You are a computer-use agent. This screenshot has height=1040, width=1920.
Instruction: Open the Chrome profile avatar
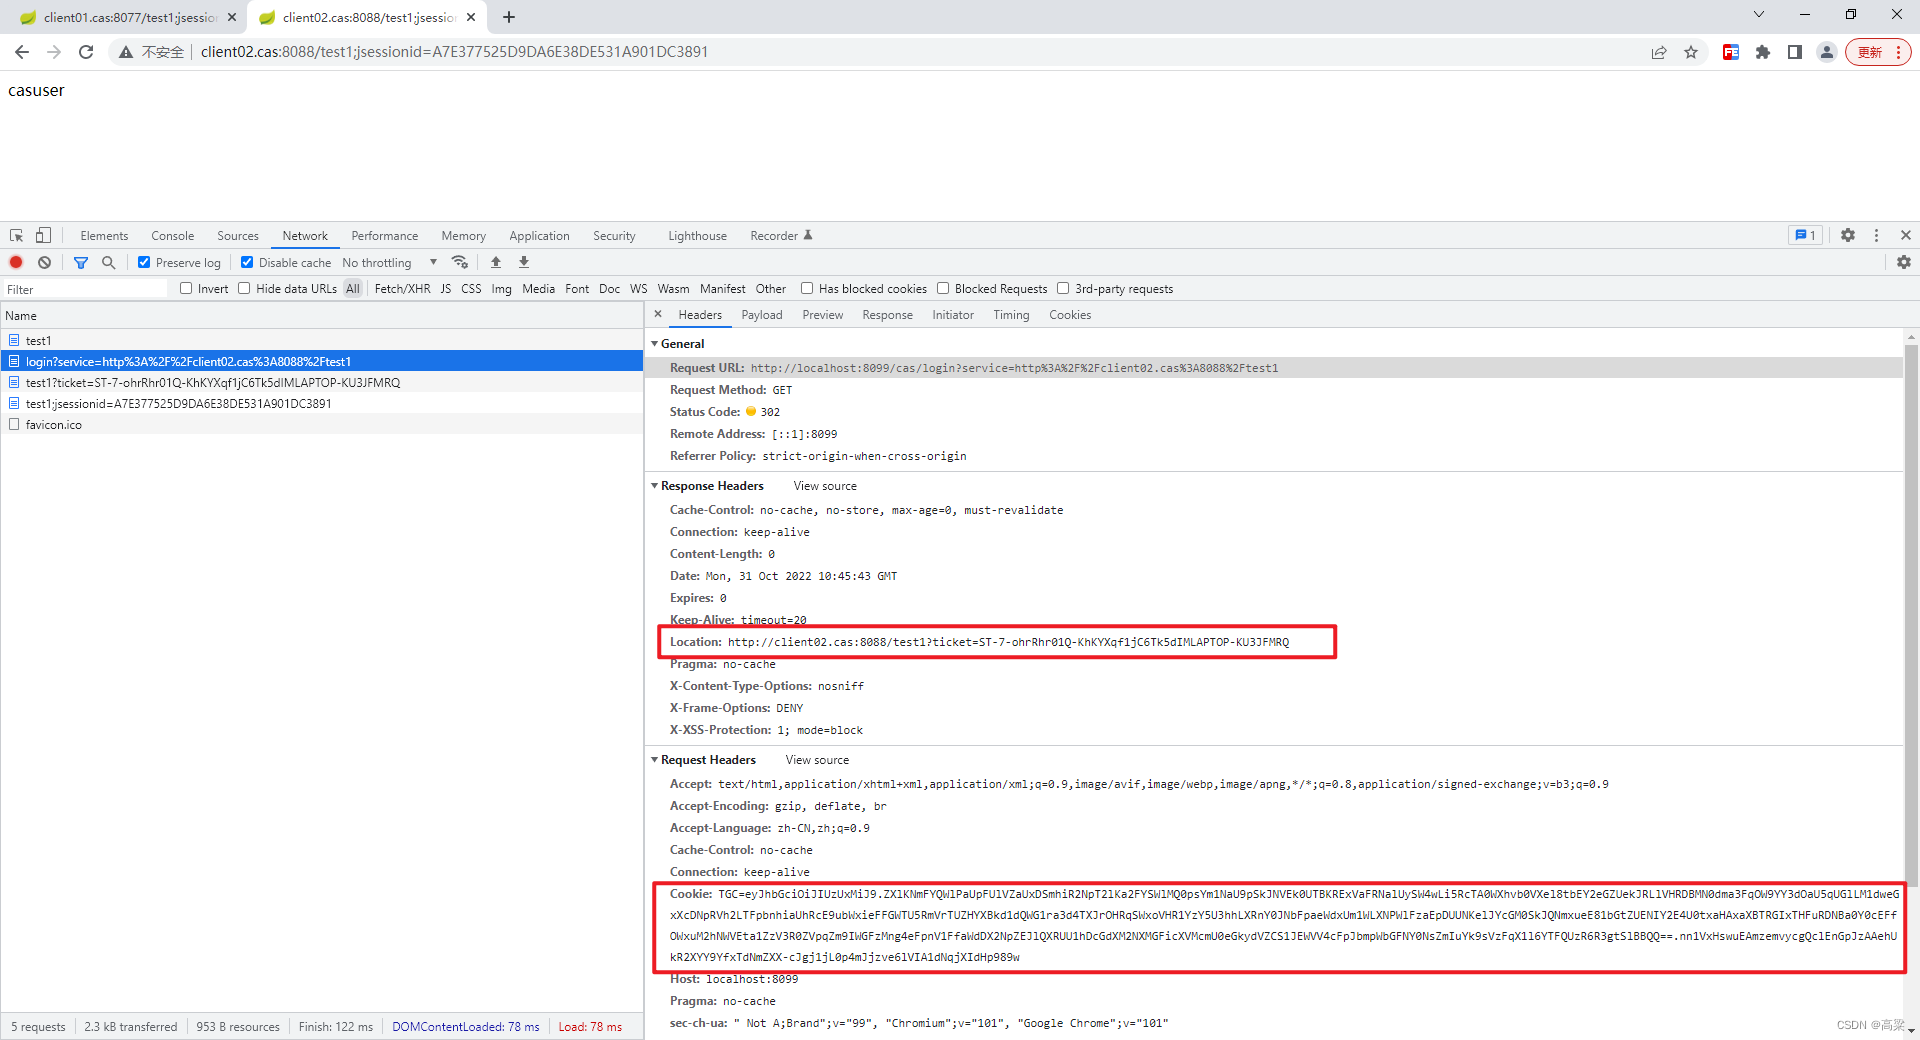tap(1827, 52)
